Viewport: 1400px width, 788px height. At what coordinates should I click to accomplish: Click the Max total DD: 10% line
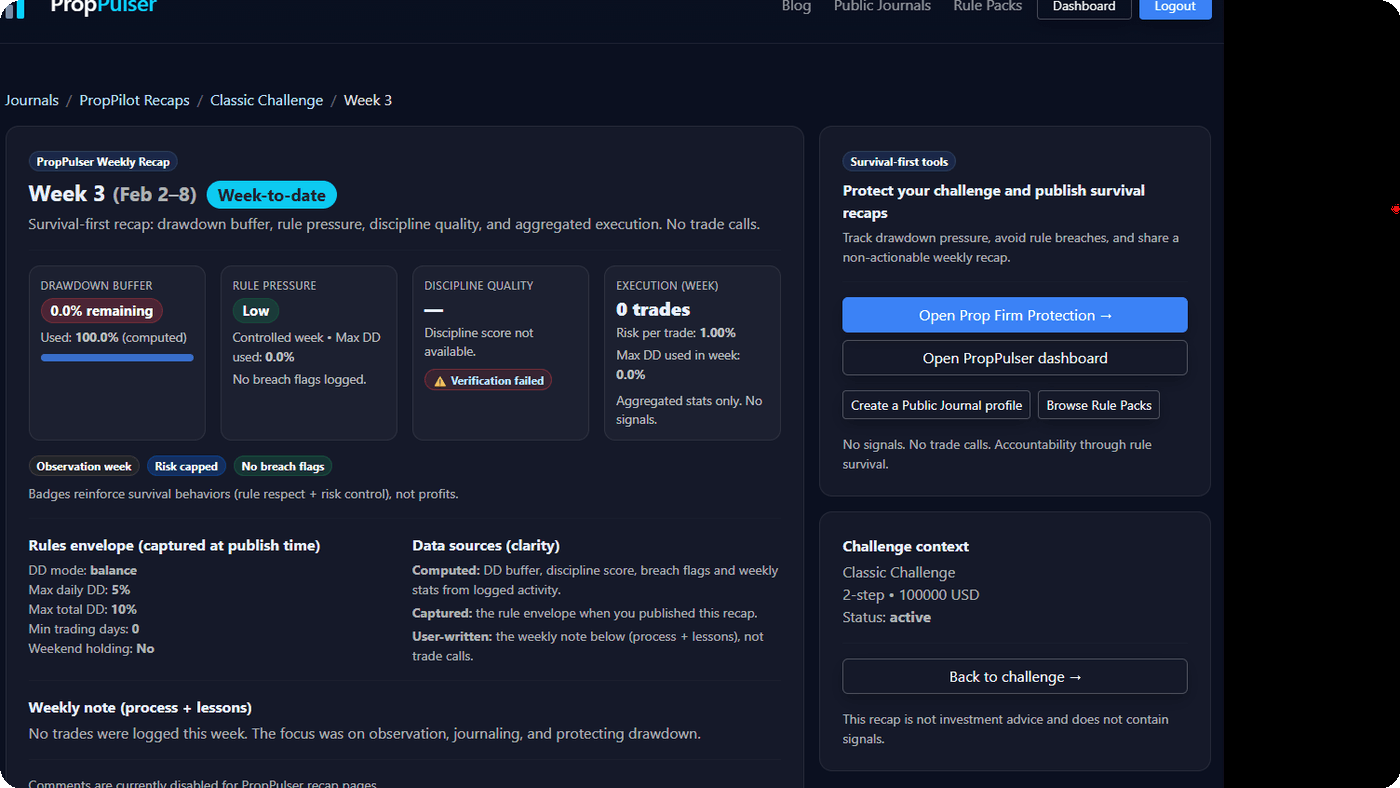pyautogui.click(x=83, y=609)
